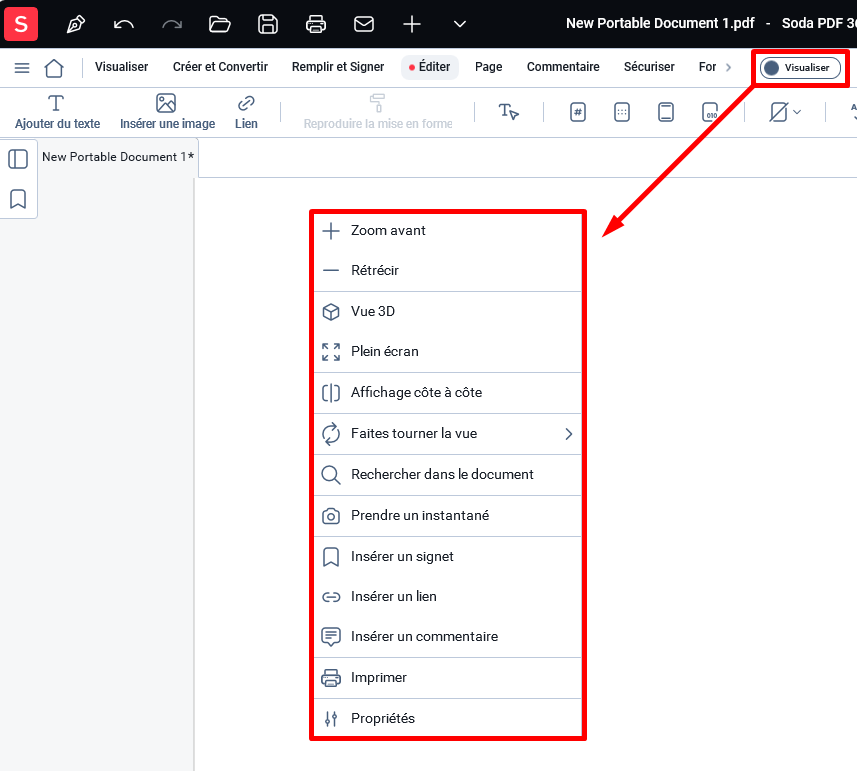Select Vue 3D menu entry
857x771 pixels.
click(x=448, y=311)
